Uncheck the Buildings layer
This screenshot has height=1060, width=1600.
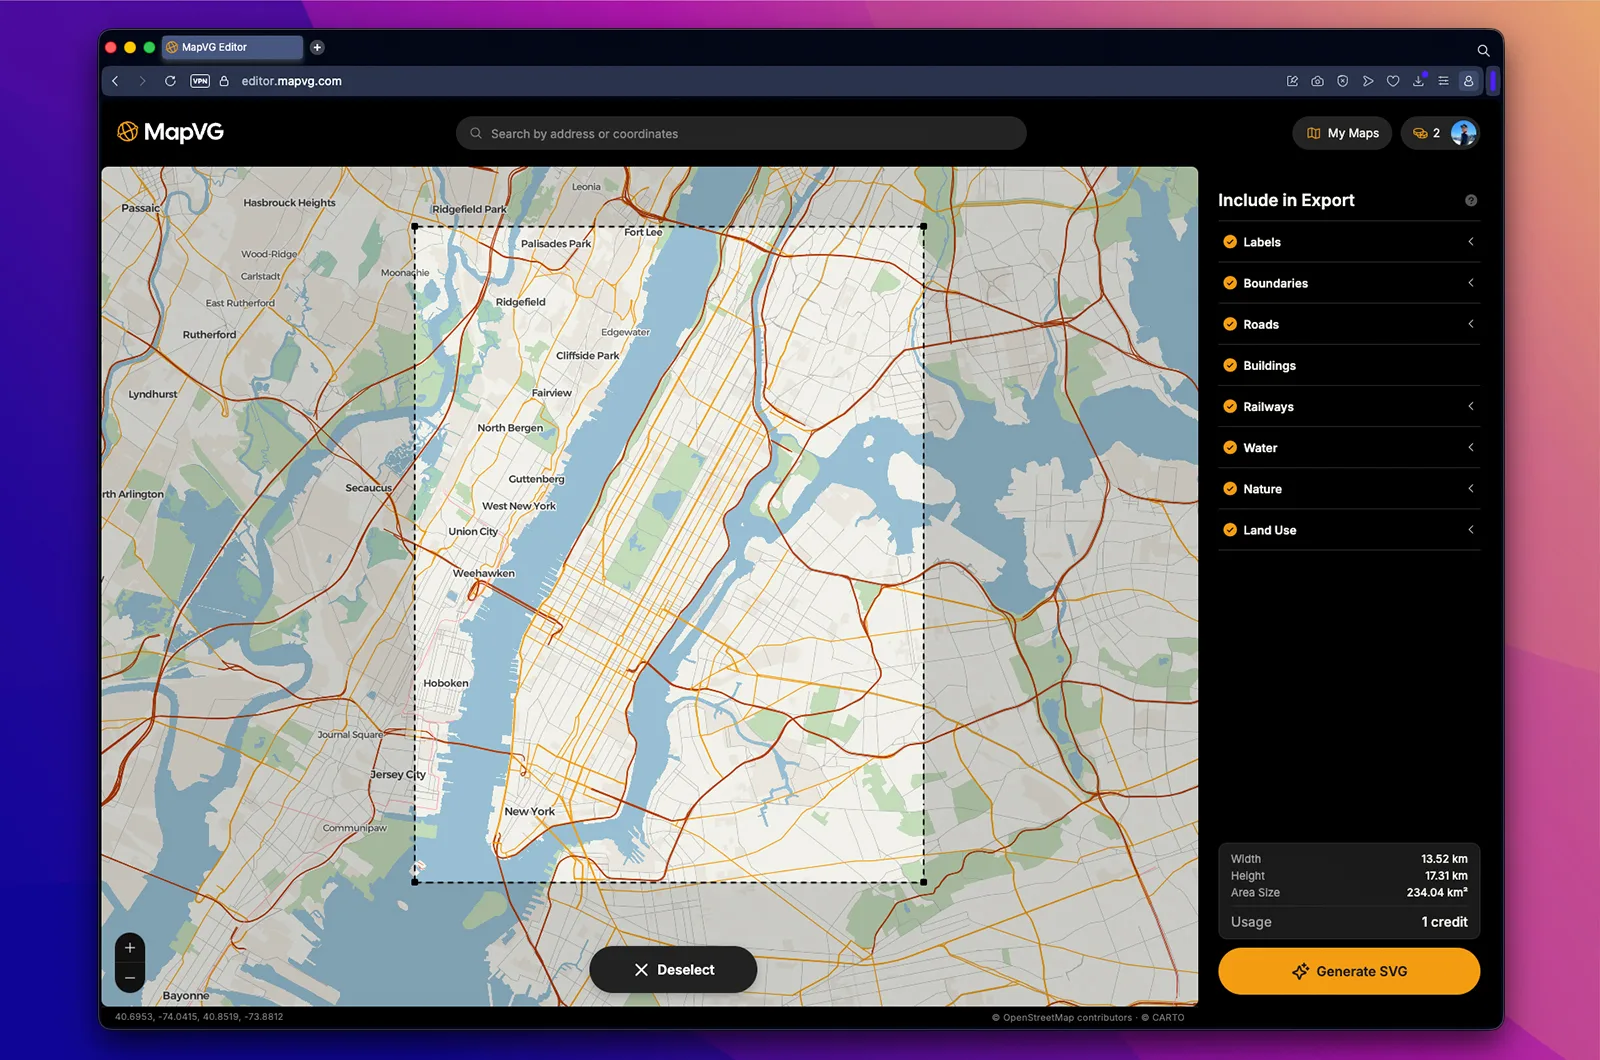[1230, 365]
